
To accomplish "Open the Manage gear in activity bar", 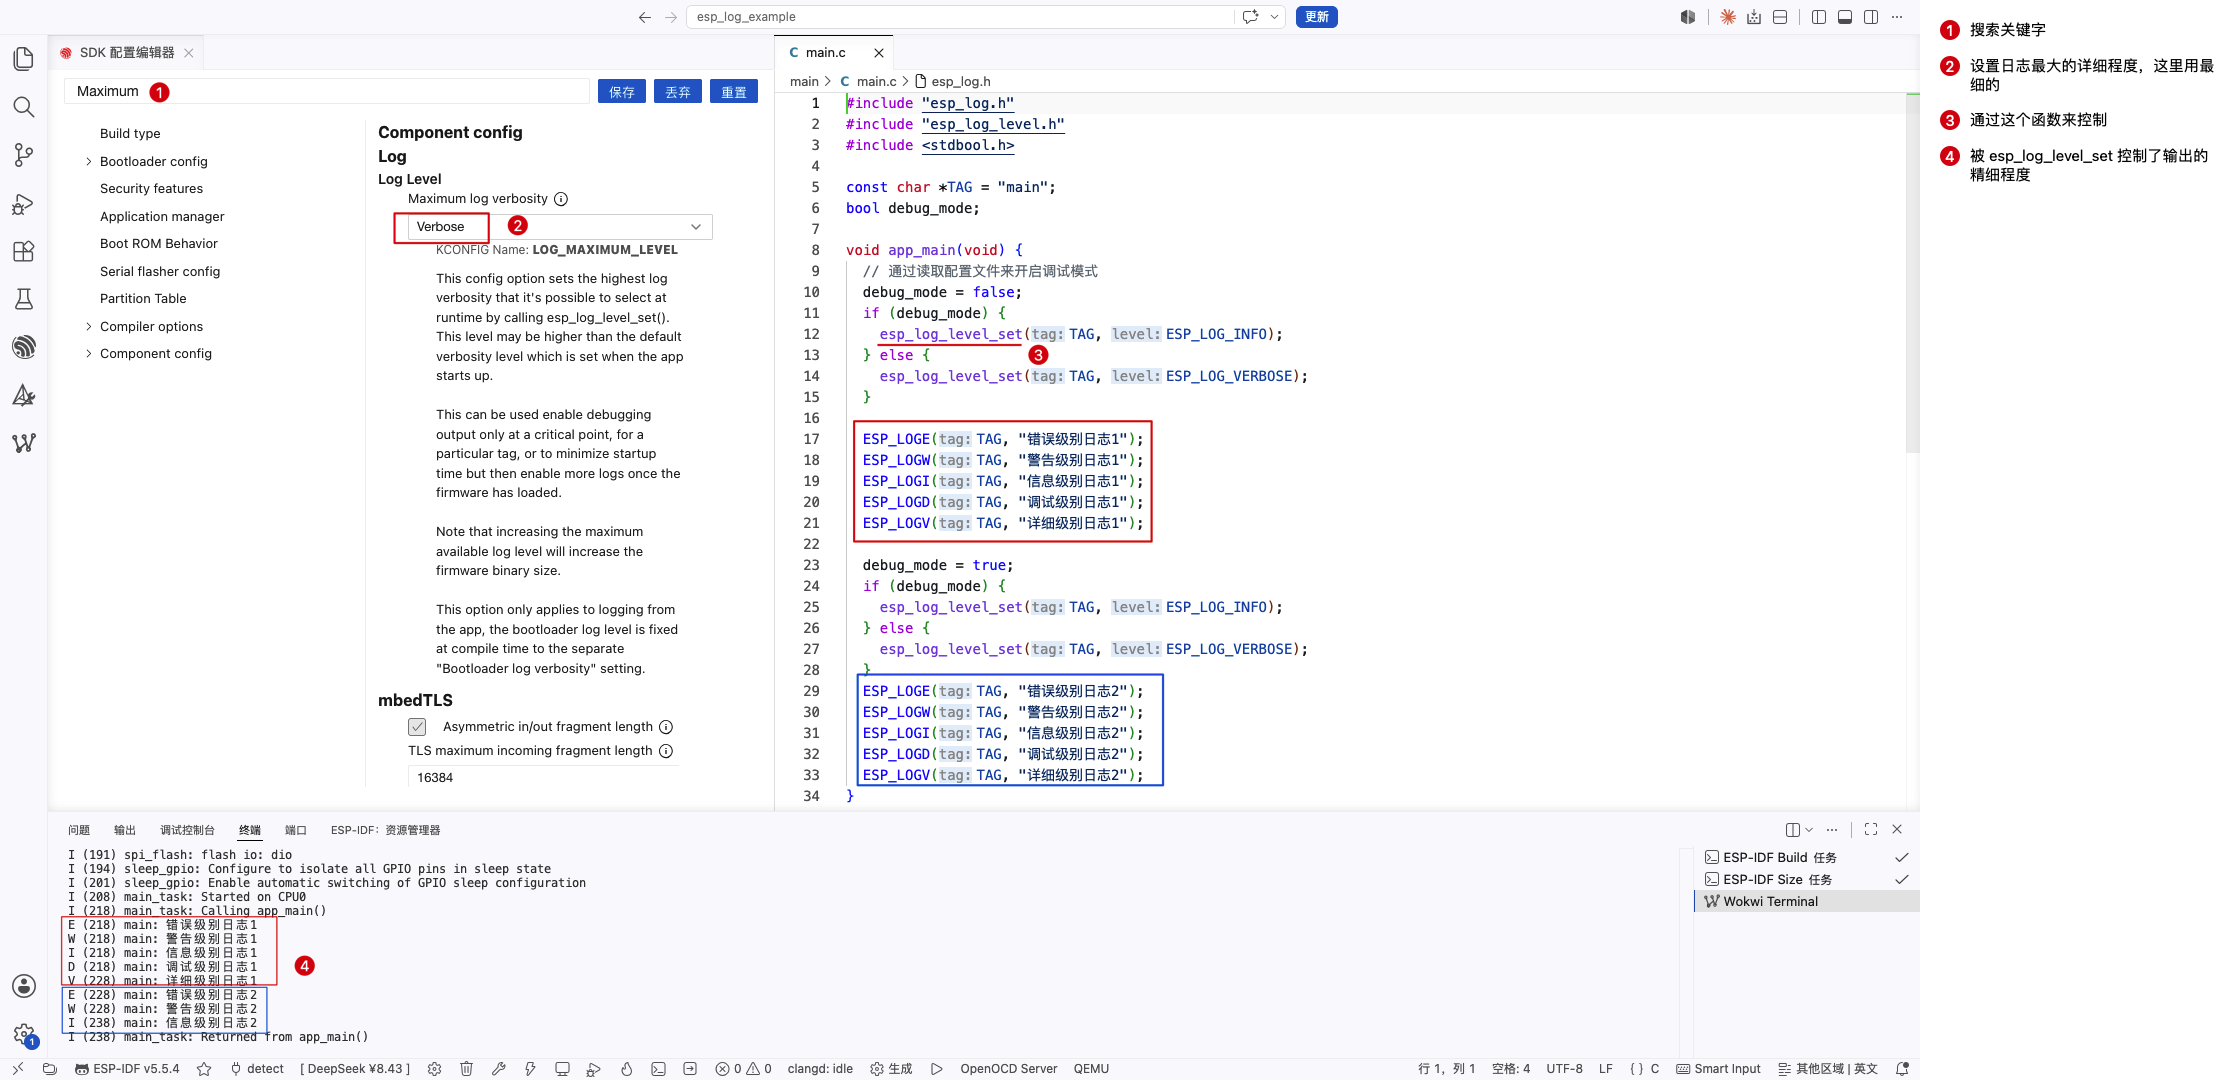I will click(24, 1034).
